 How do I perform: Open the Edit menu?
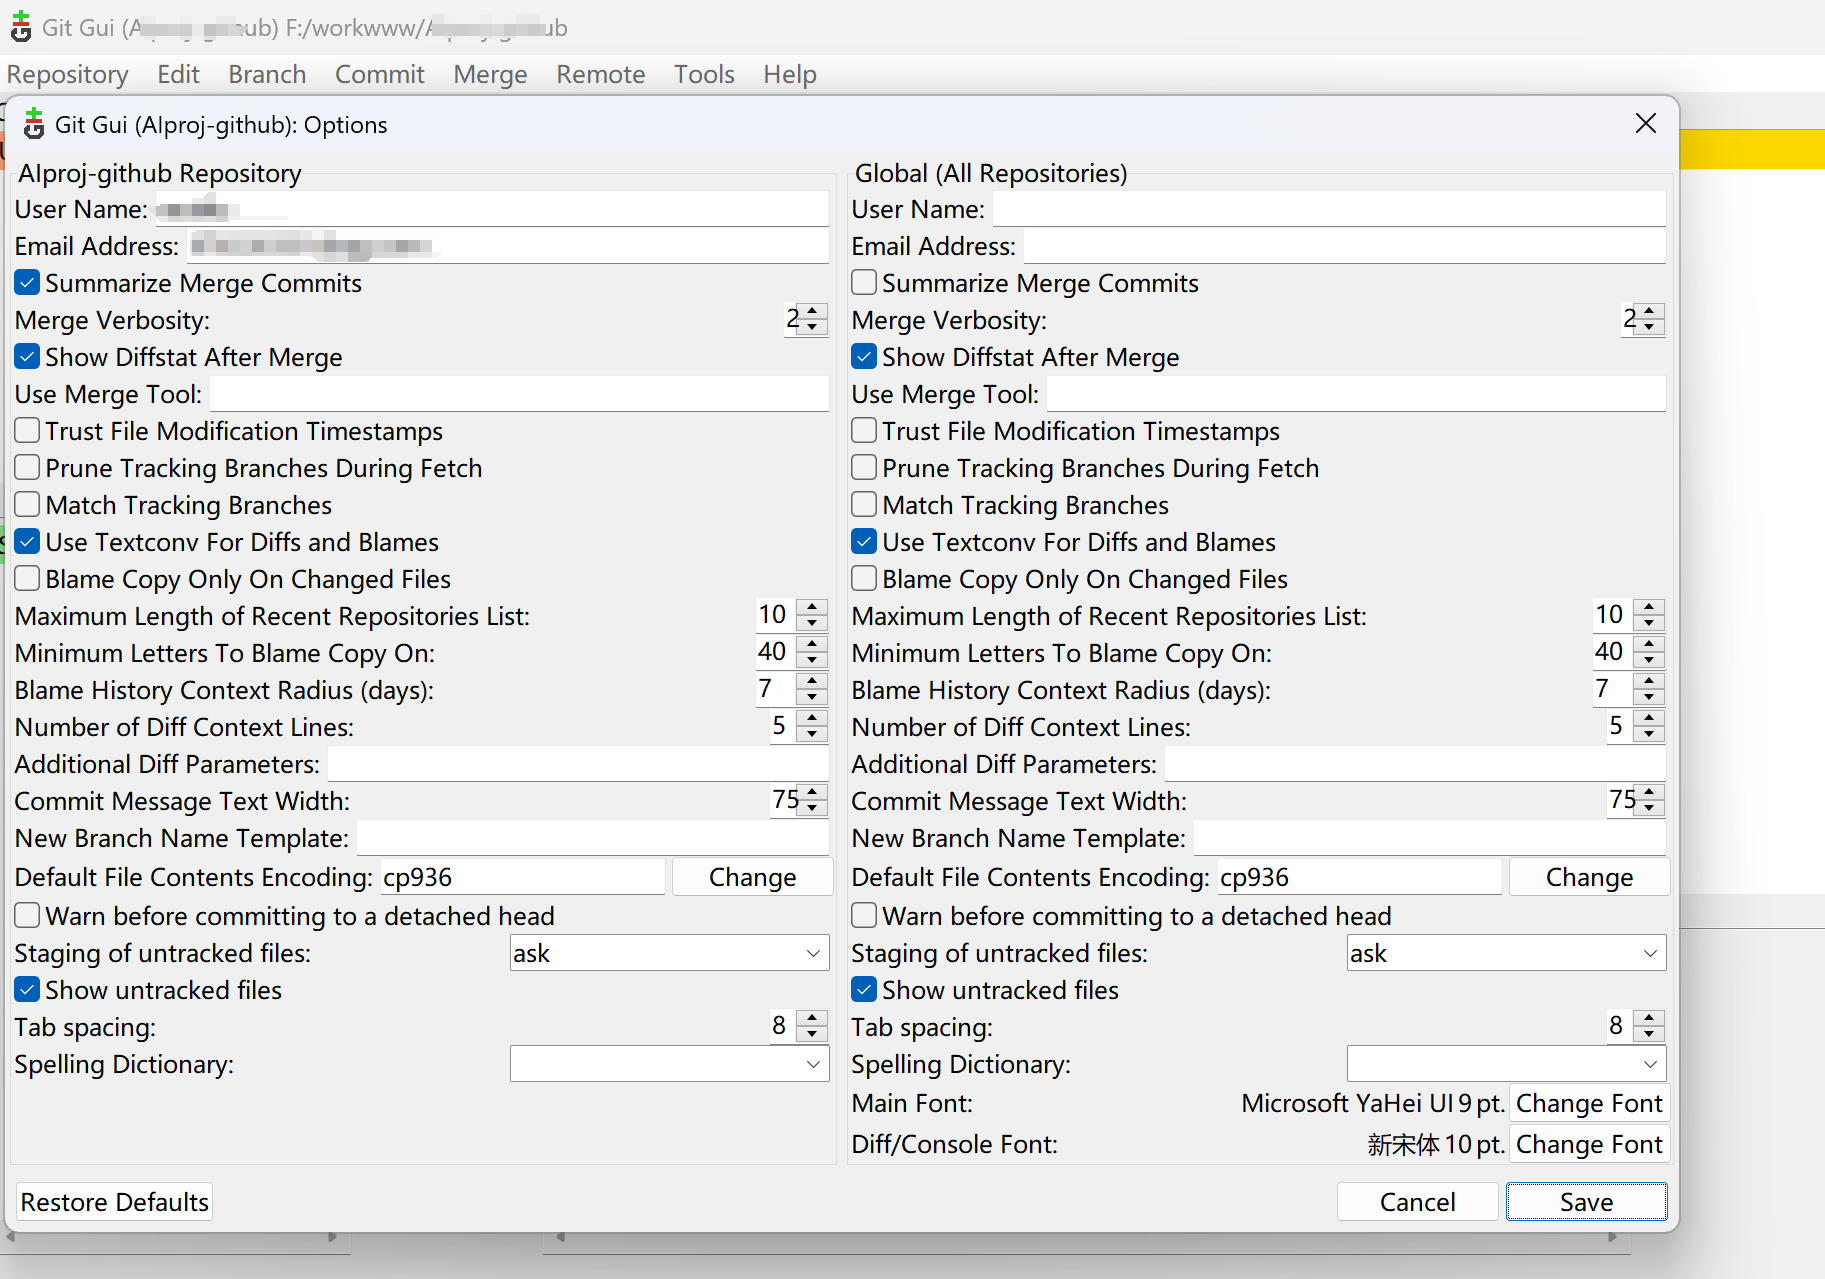click(x=178, y=74)
